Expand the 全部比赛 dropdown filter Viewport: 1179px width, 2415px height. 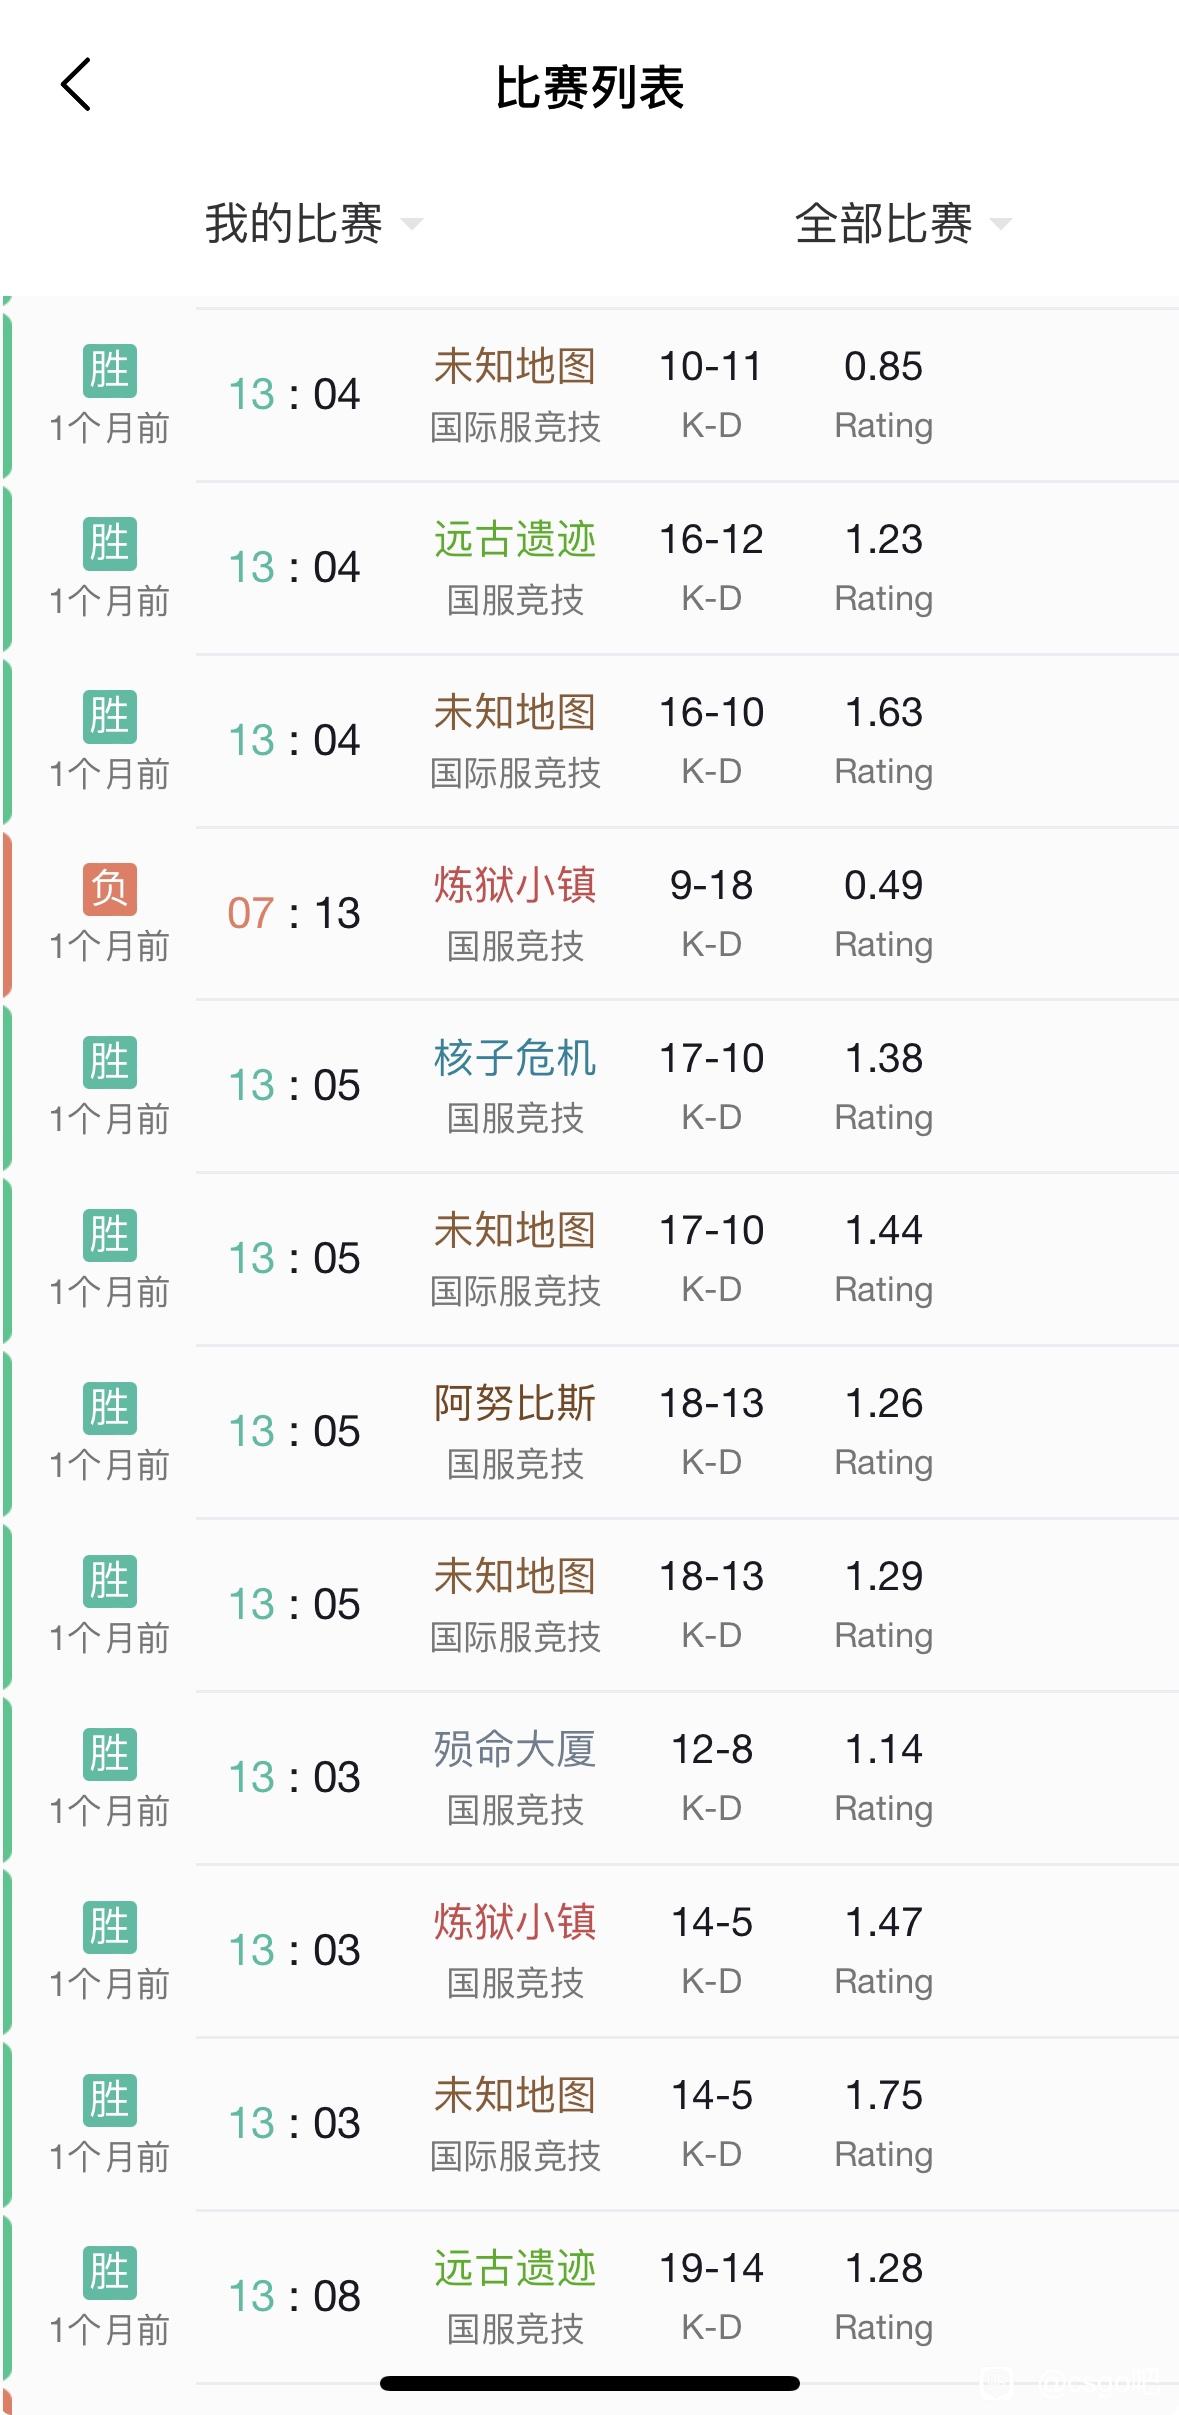coord(903,223)
